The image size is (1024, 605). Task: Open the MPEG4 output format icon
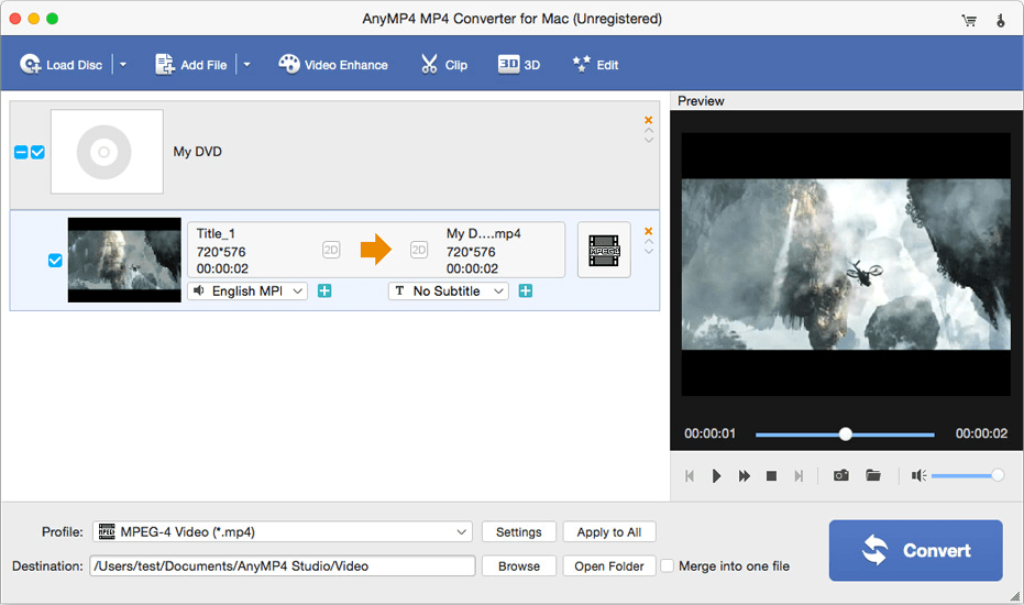click(604, 250)
